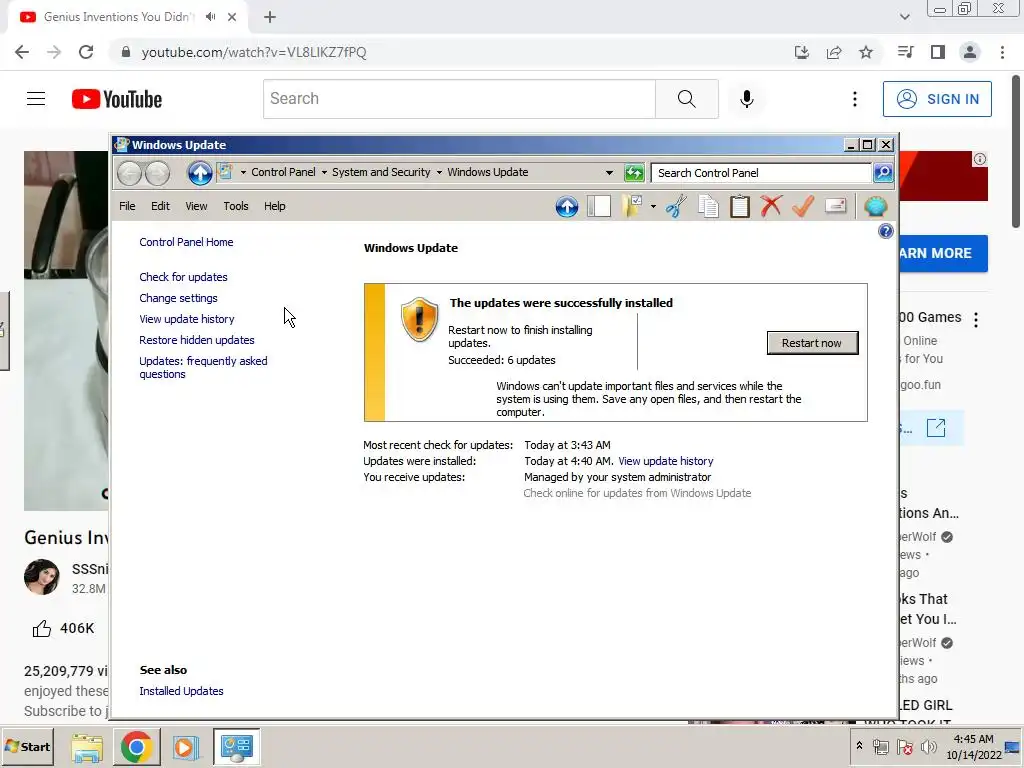This screenshot has width=1024, height=768.
Task: Click the YouTube search magnifier button
Action: tap(686, 99)
